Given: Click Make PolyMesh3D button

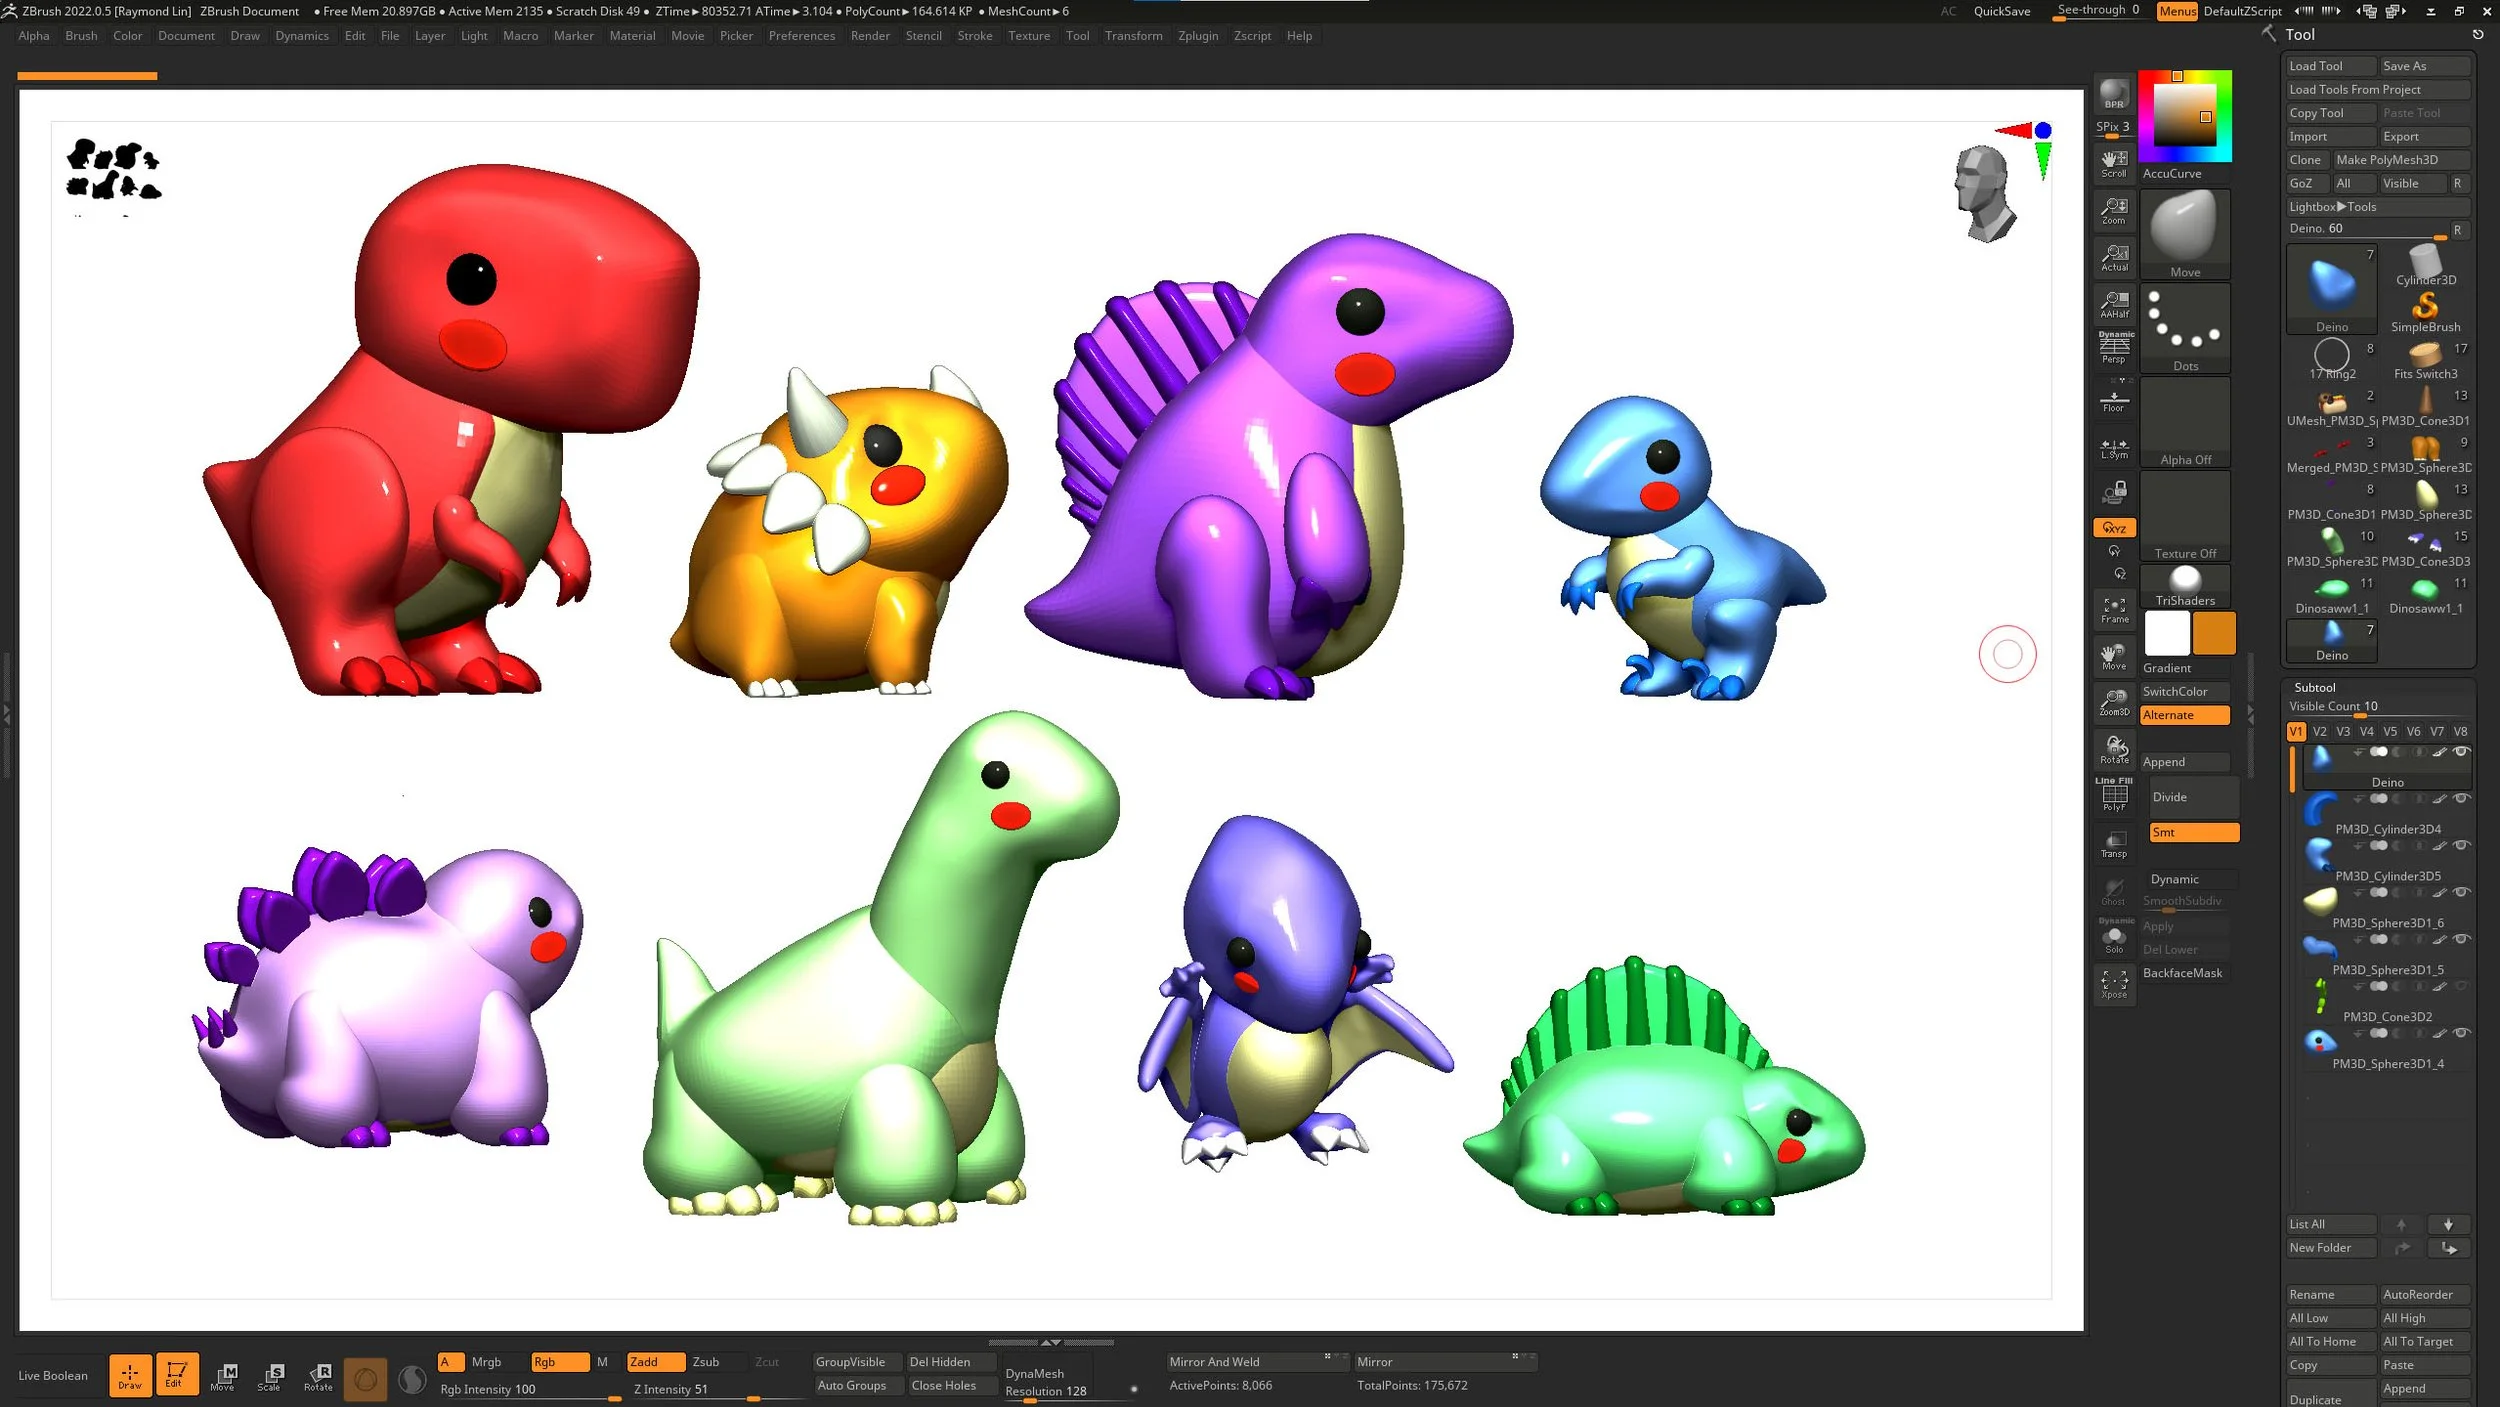Looking at the screenshot, I should coord(2400,160).
